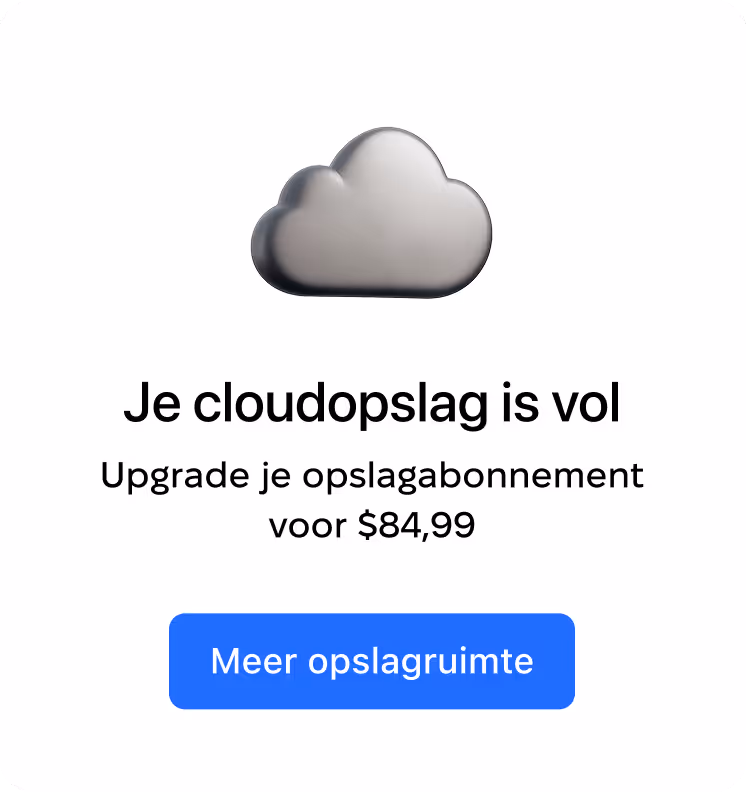746x792 pixels.
Task: Click the word je in the subtitle
Action: coord(275,477)
